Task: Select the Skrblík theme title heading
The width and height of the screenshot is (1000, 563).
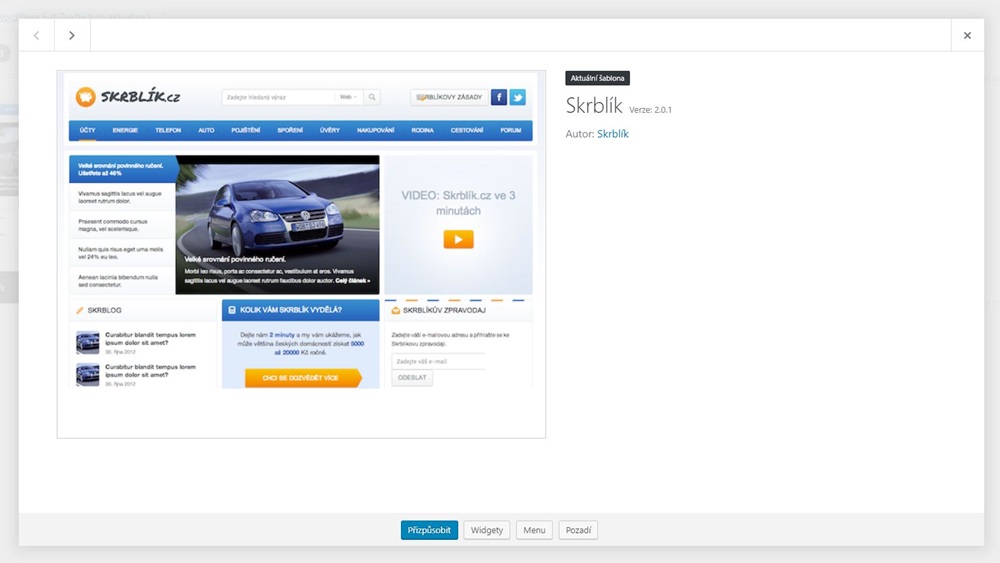Action: pyautogui.click(x=594, y=106)
